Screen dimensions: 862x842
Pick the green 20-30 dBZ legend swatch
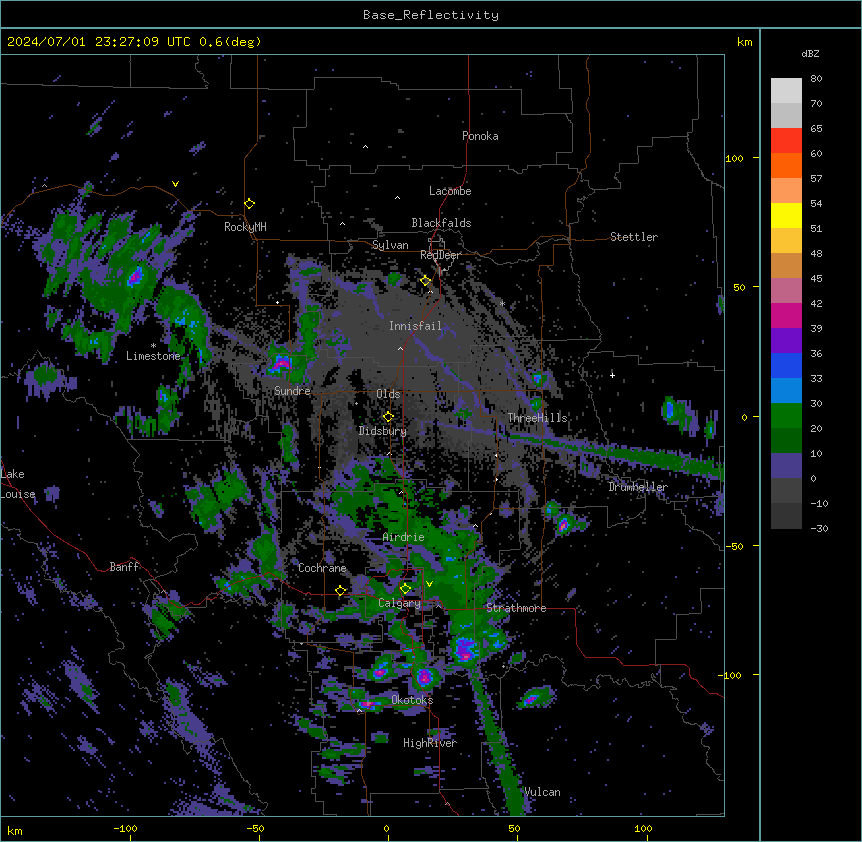click(x=786, y=416)
